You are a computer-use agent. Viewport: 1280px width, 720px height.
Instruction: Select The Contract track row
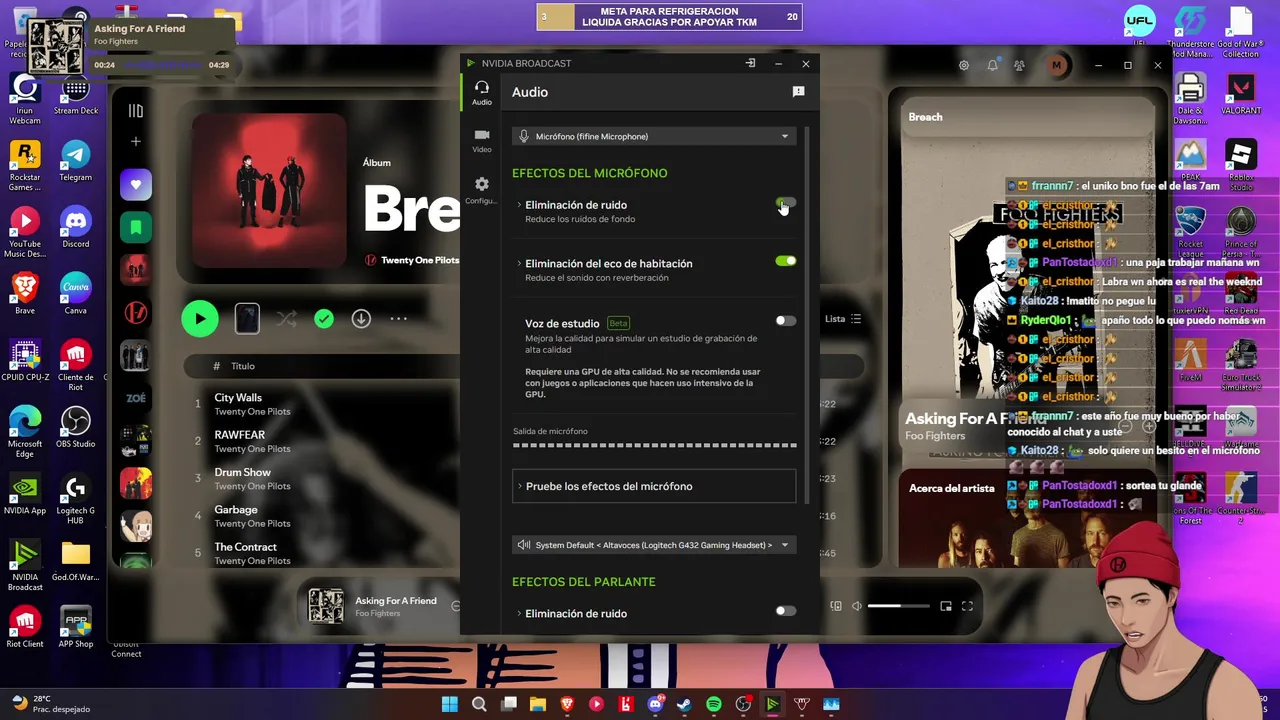click(x=320, y=553)
